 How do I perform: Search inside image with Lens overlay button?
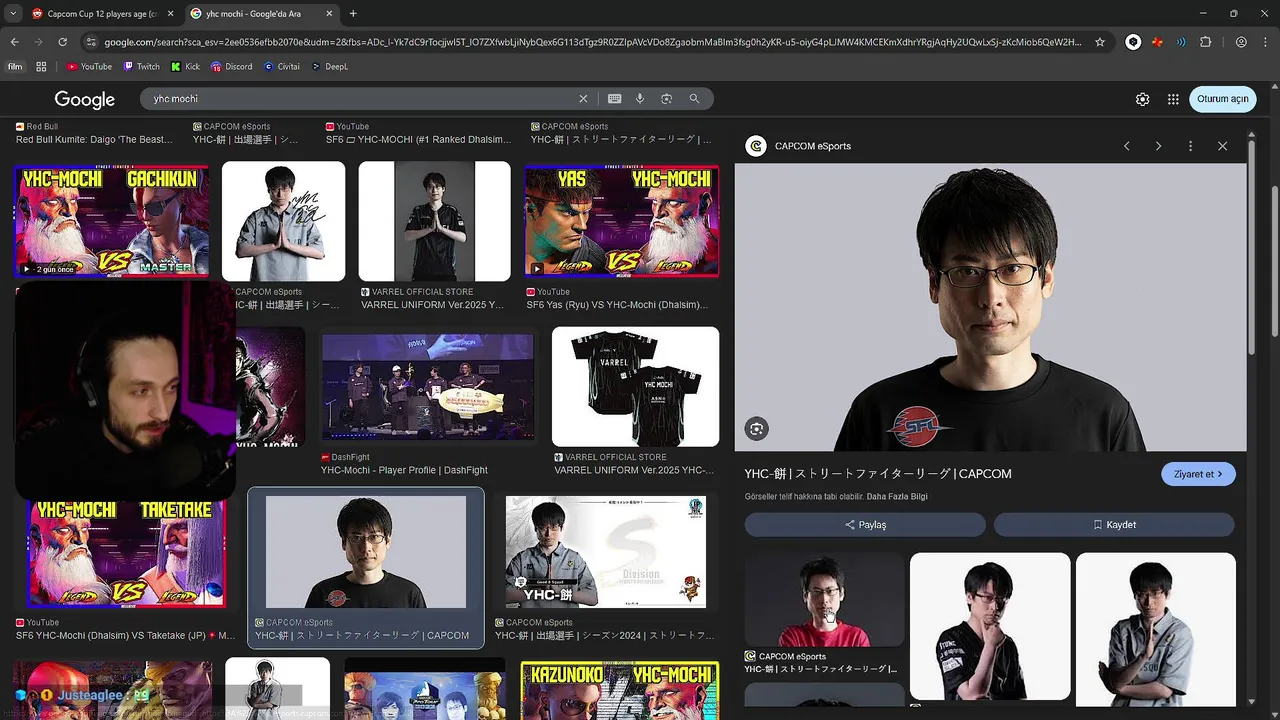[756, 429]
